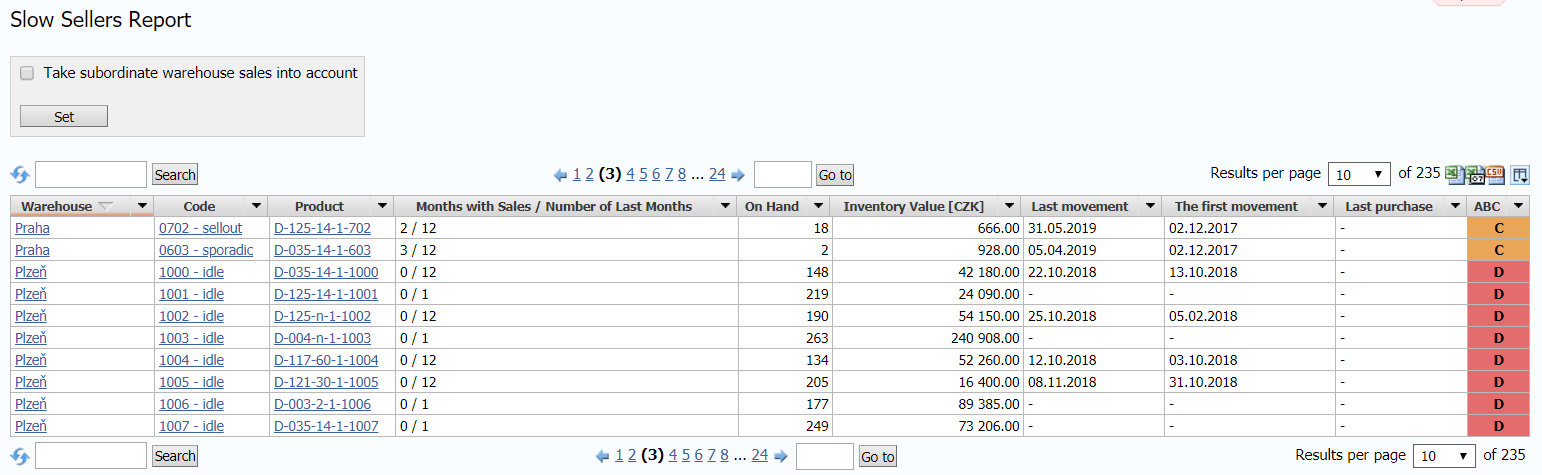Screen dimensions: 1542x475
Task: Export the report as CSV
Action: point(1496,175)
